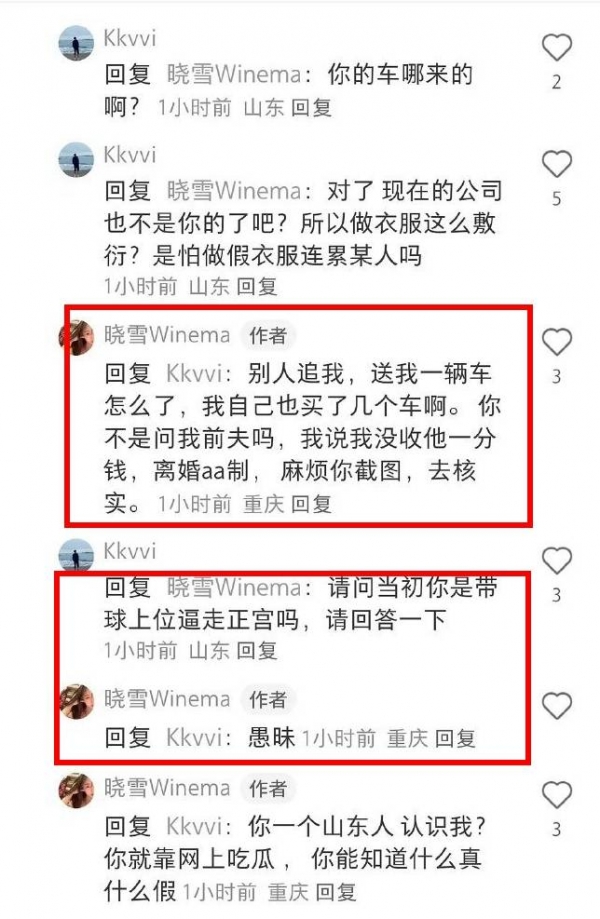The width and height of the screenshot is (600, 919).
Task: Click 作者 badge on 愚昧 reply
Action: coord(268,699)
